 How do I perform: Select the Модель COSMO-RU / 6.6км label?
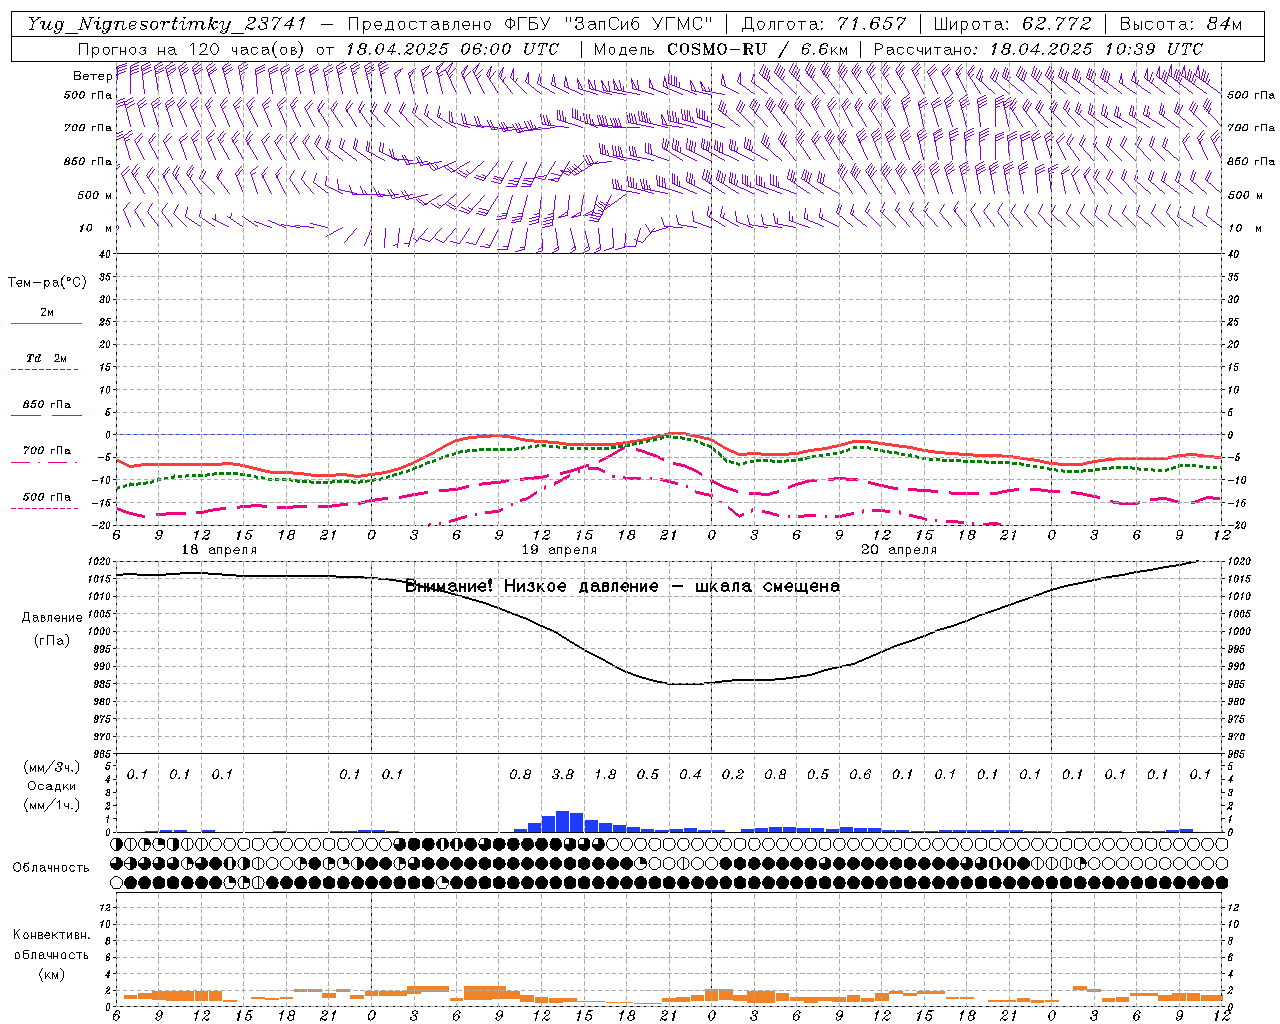(x=721, y=49)
